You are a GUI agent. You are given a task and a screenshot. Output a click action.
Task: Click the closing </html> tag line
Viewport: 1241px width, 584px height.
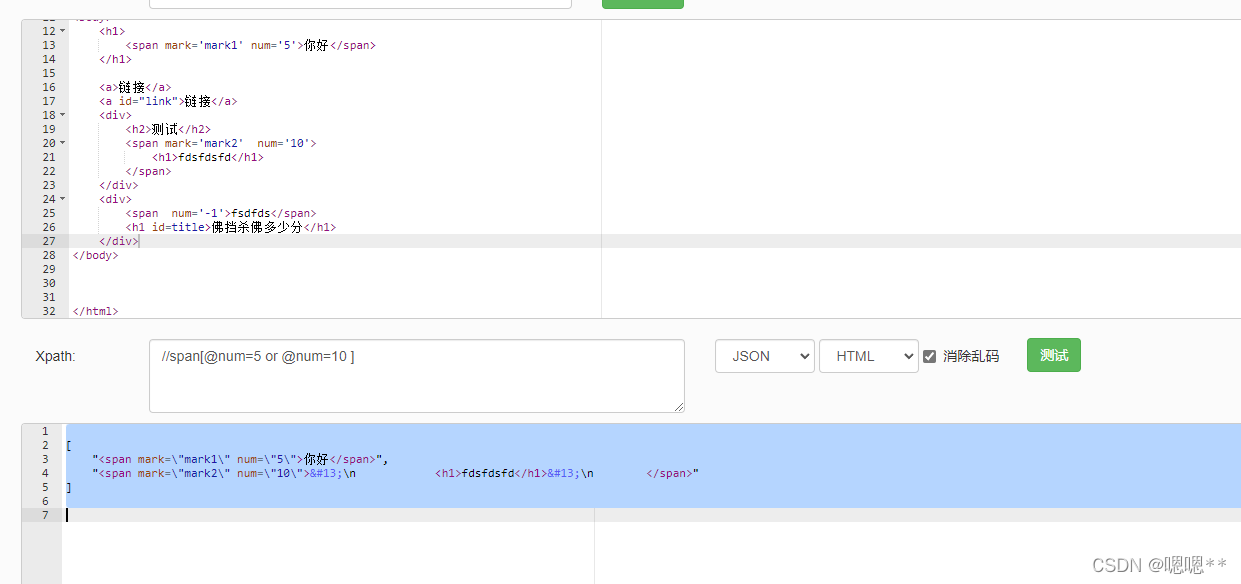[x=95, y=311]
